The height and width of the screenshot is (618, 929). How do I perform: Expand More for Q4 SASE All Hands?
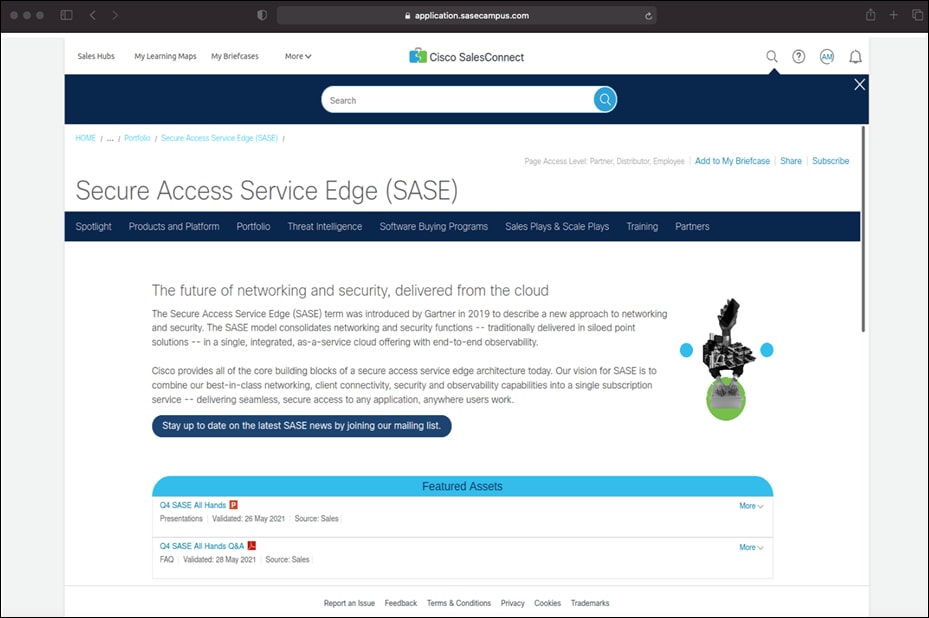[751, 506]
